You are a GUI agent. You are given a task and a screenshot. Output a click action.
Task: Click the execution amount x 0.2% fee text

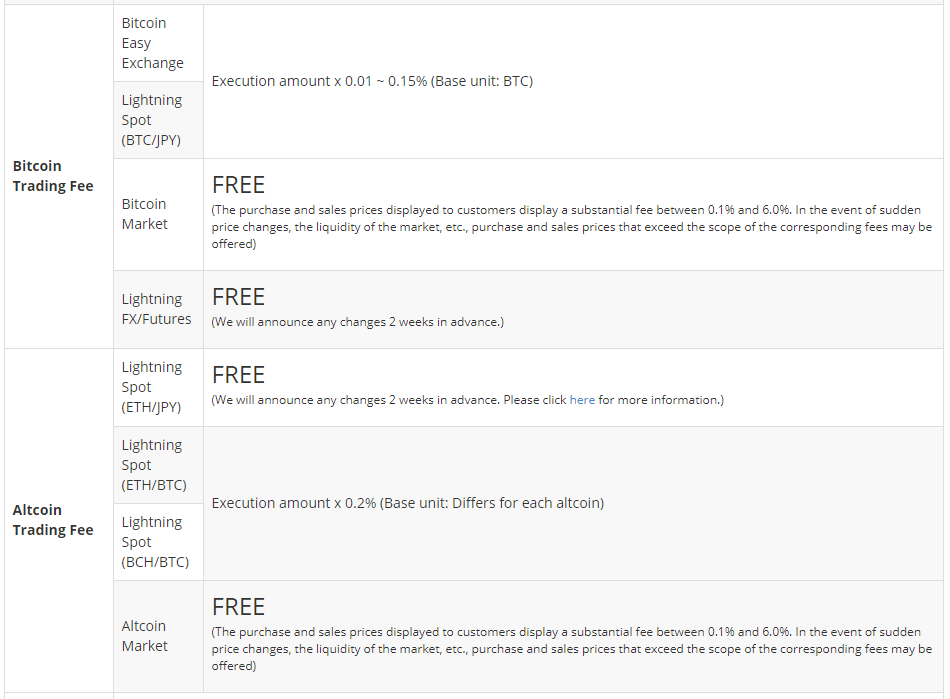tap(407, 503)
